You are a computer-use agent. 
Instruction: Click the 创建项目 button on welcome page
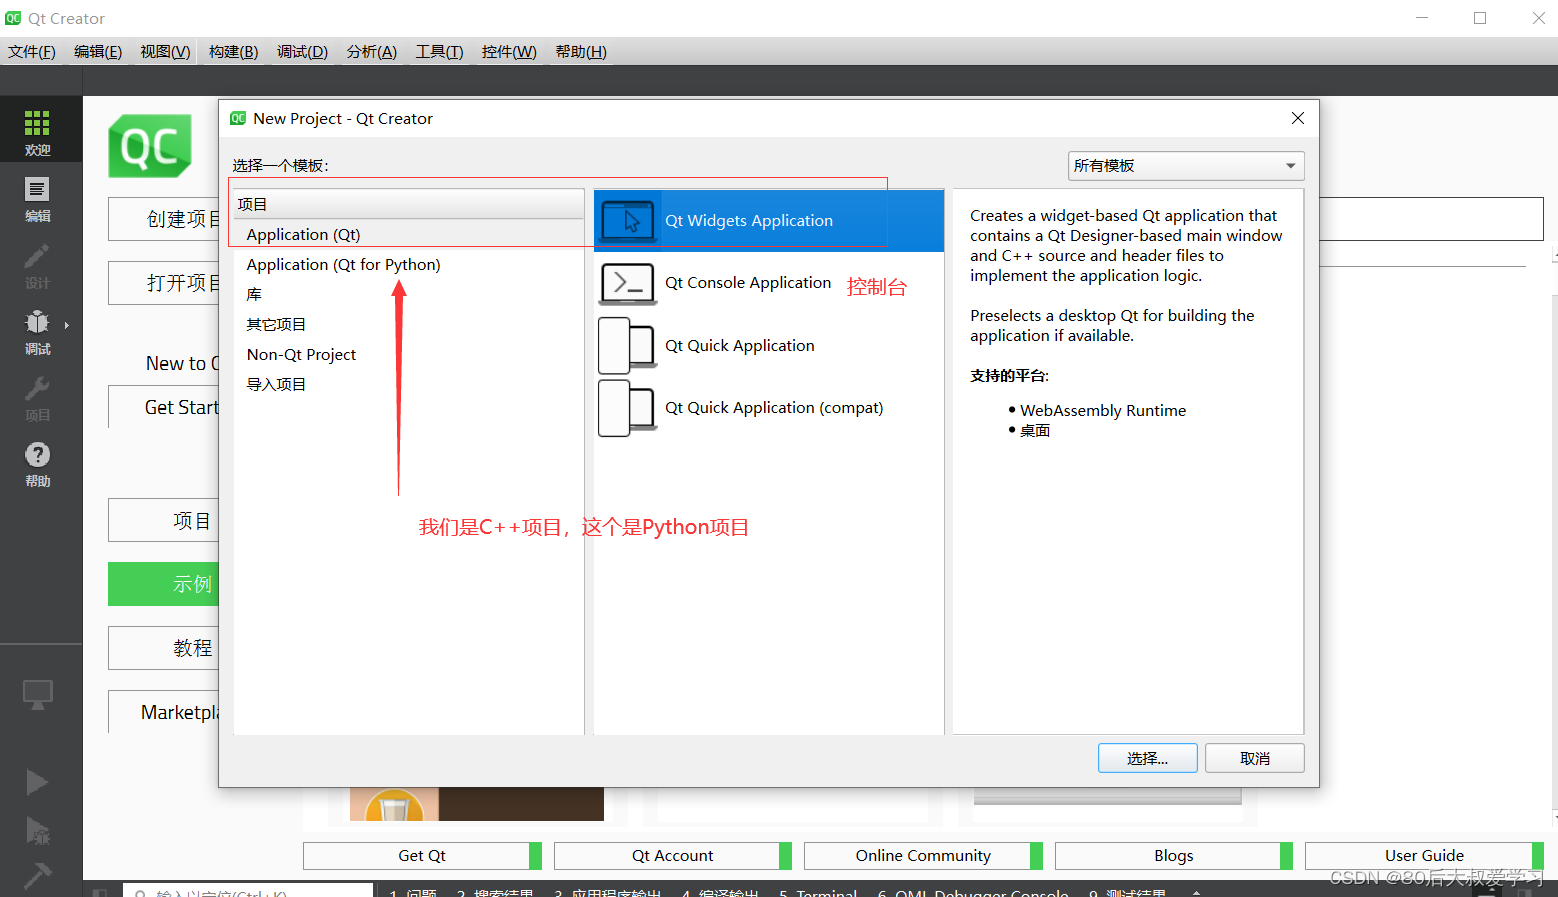coord(164,219)
